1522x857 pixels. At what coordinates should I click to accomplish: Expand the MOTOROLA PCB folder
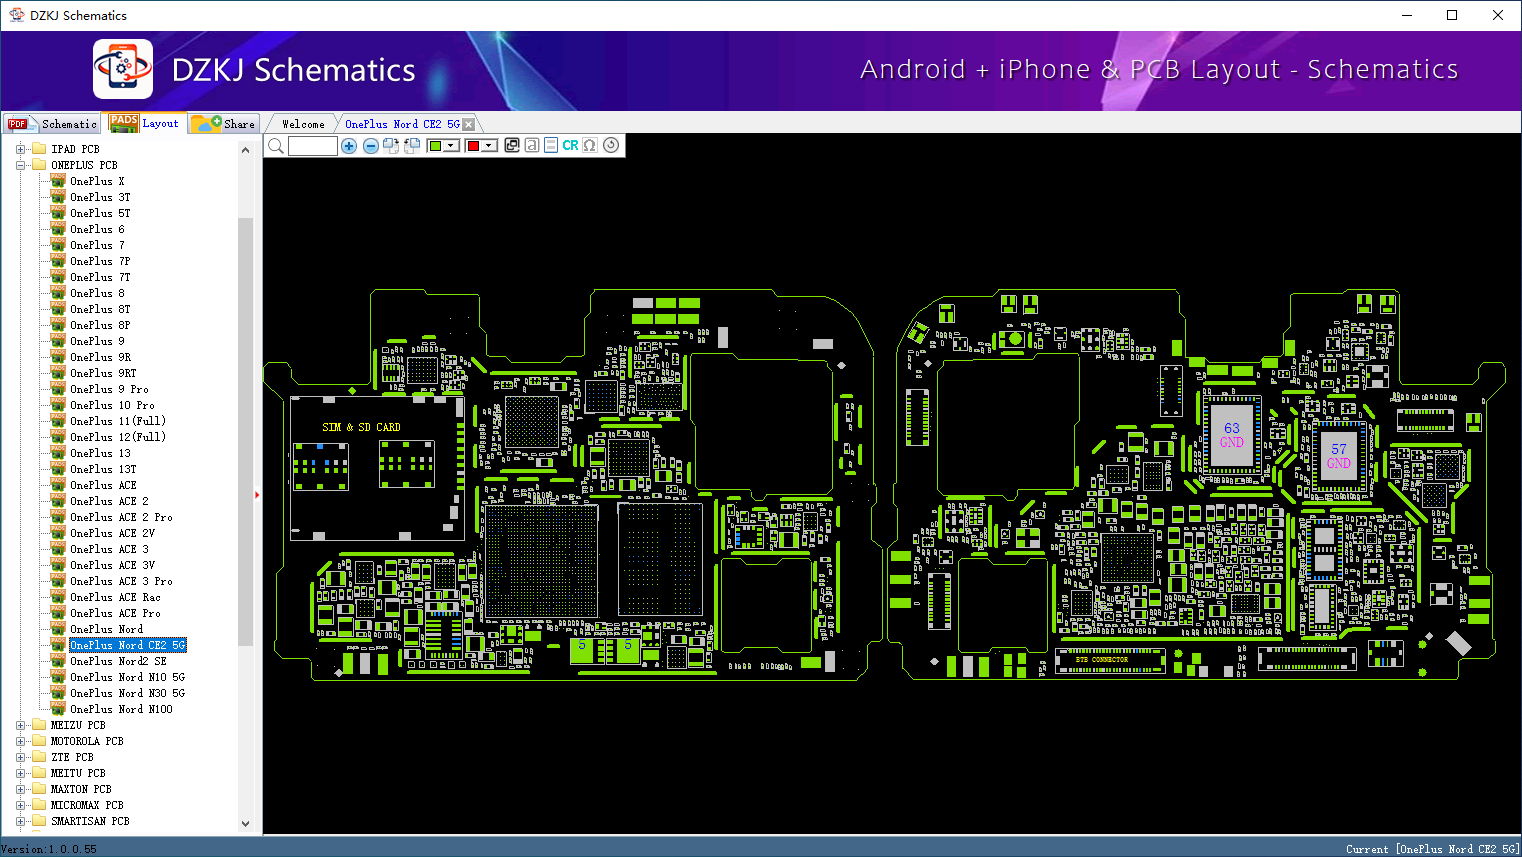click(20, 741)
